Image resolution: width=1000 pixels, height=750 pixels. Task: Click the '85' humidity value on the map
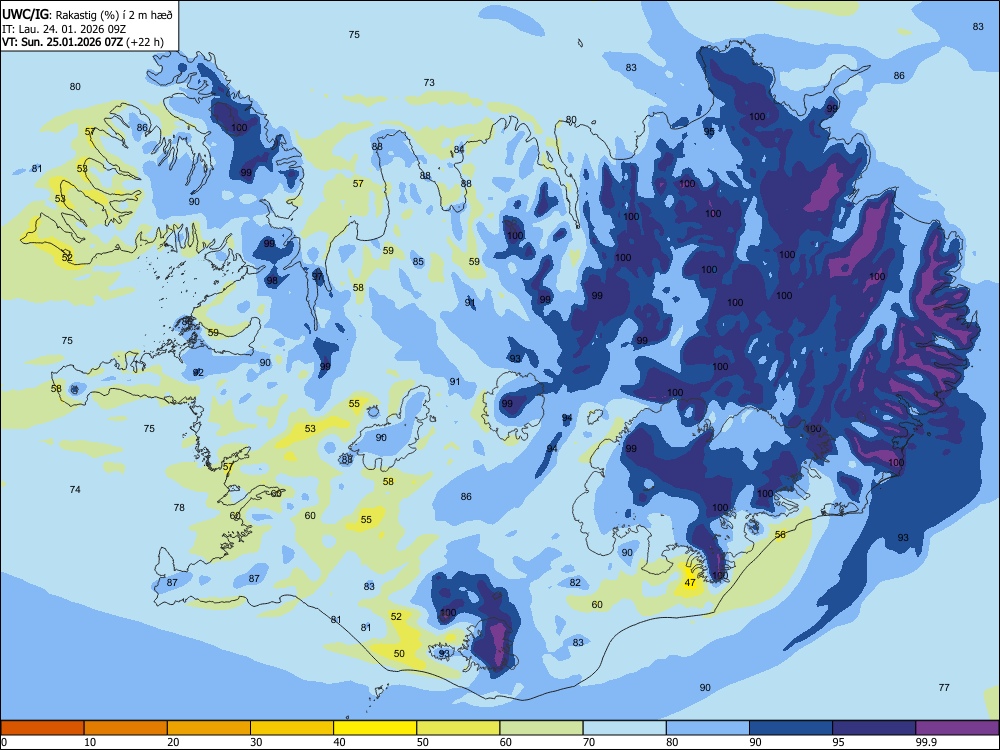(418, 261)
